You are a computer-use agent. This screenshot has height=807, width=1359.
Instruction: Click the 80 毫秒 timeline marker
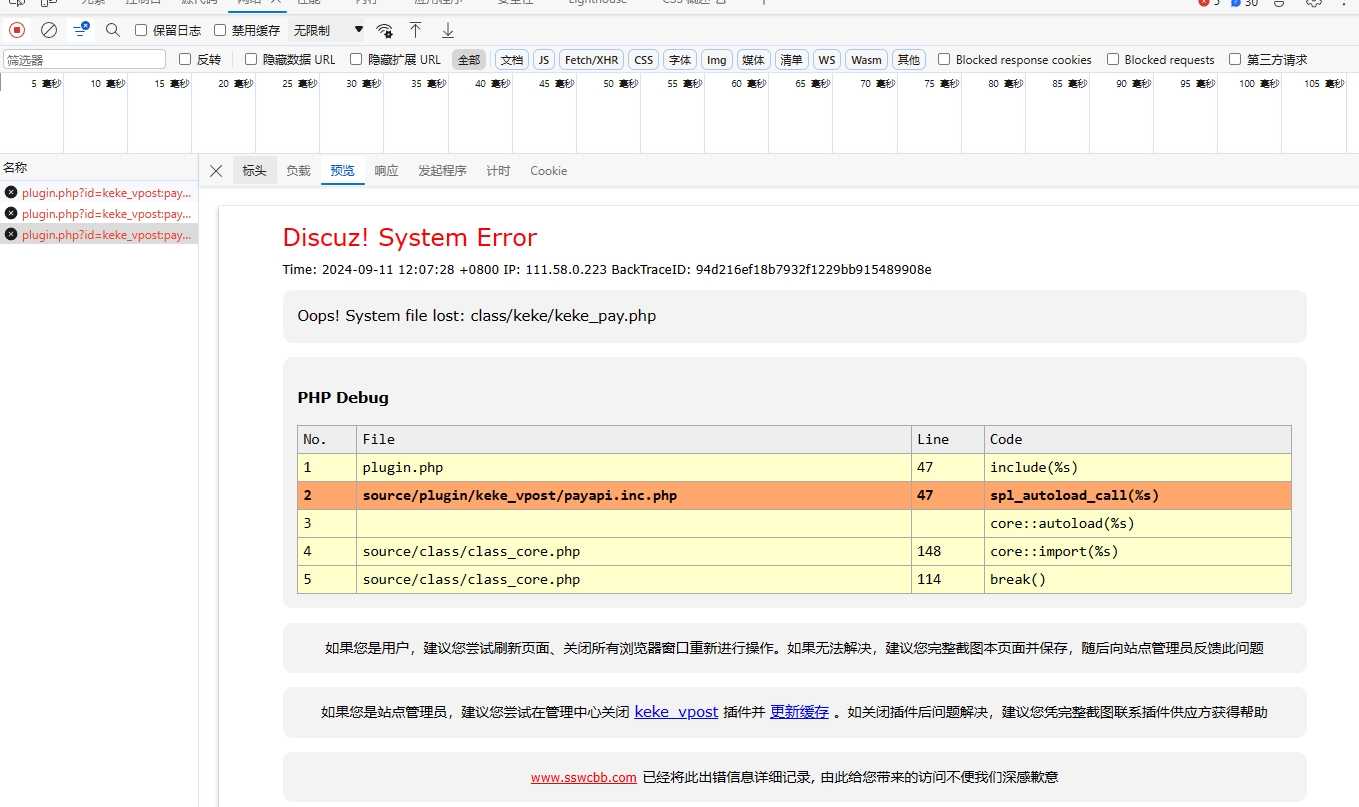(x=1006, y=84)
